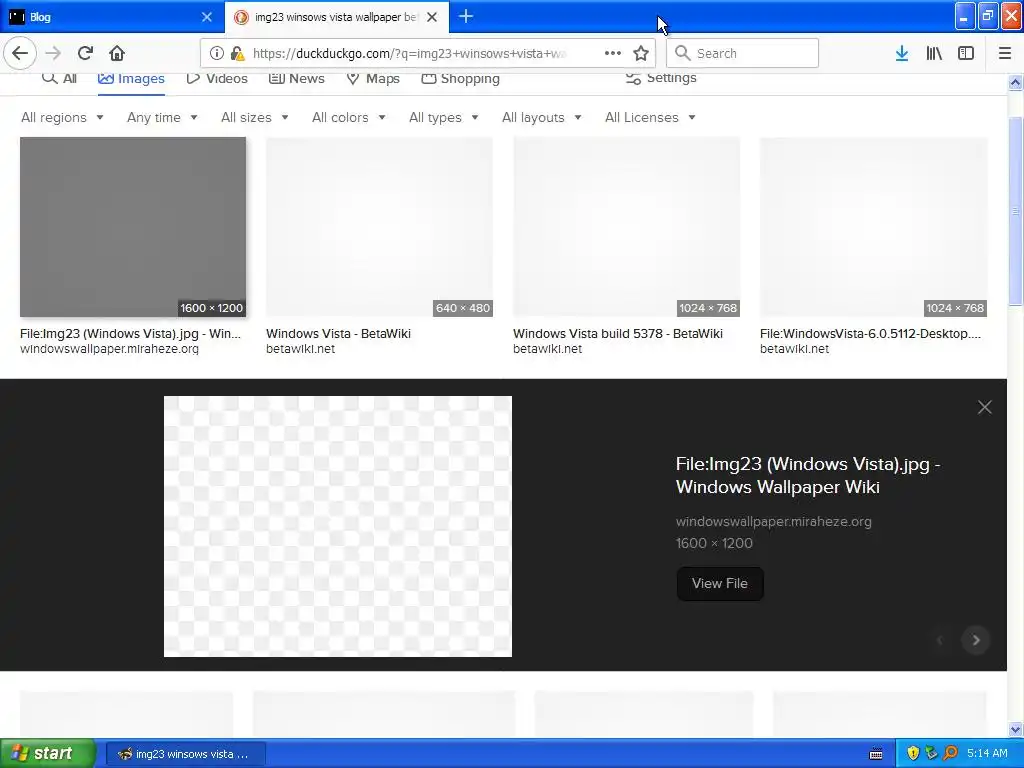Switch to the News search tab
This screenshot has height=768, width=1024.
tap(296, 78)
